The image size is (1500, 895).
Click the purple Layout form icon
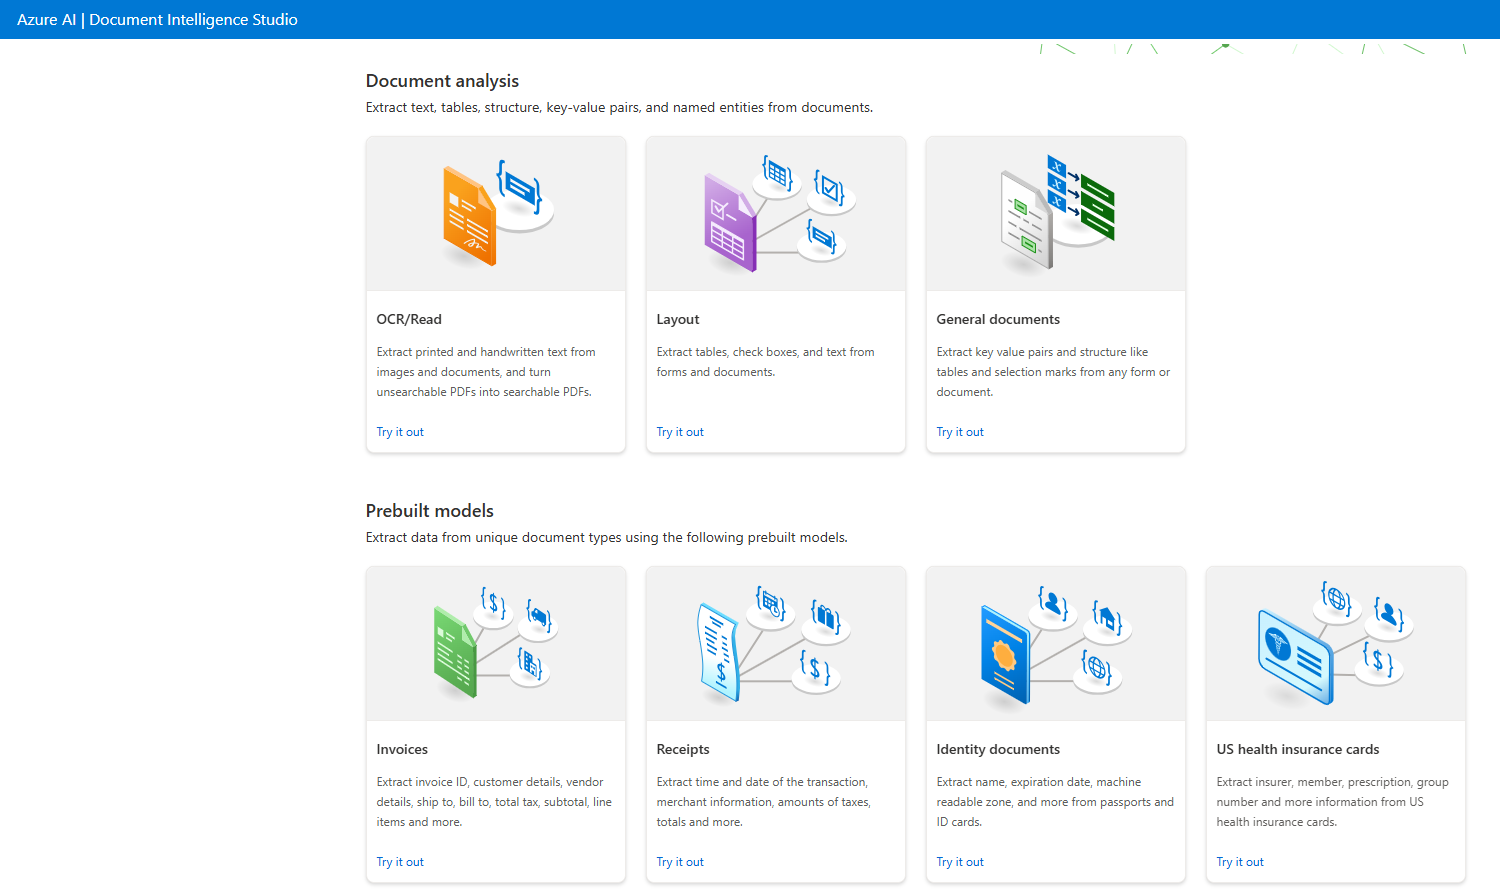click(x=729, y=223)
